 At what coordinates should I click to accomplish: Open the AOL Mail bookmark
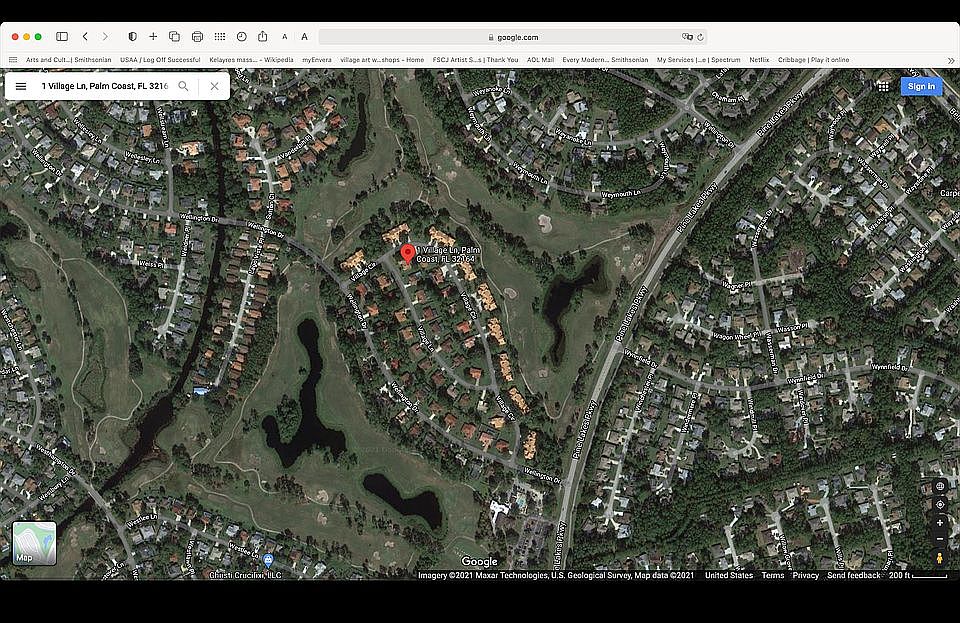click(540, 60)
